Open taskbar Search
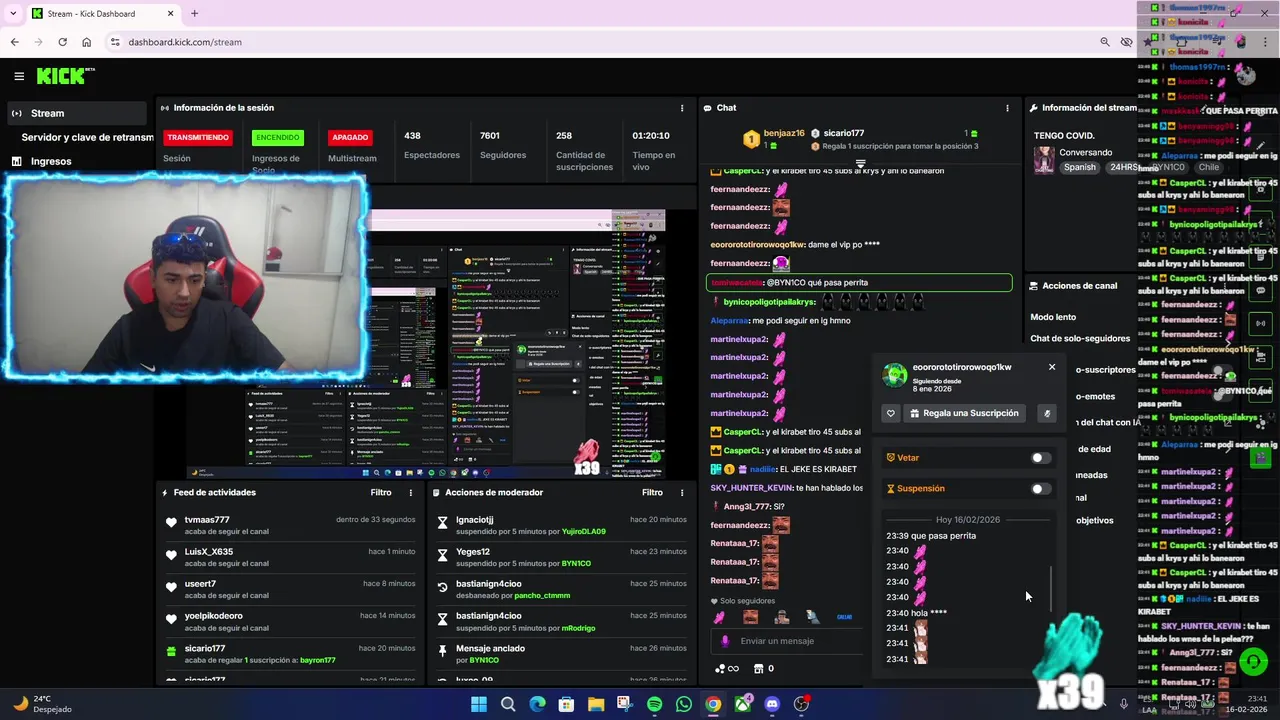This screenshot has width=1280, height=720. 508,704
